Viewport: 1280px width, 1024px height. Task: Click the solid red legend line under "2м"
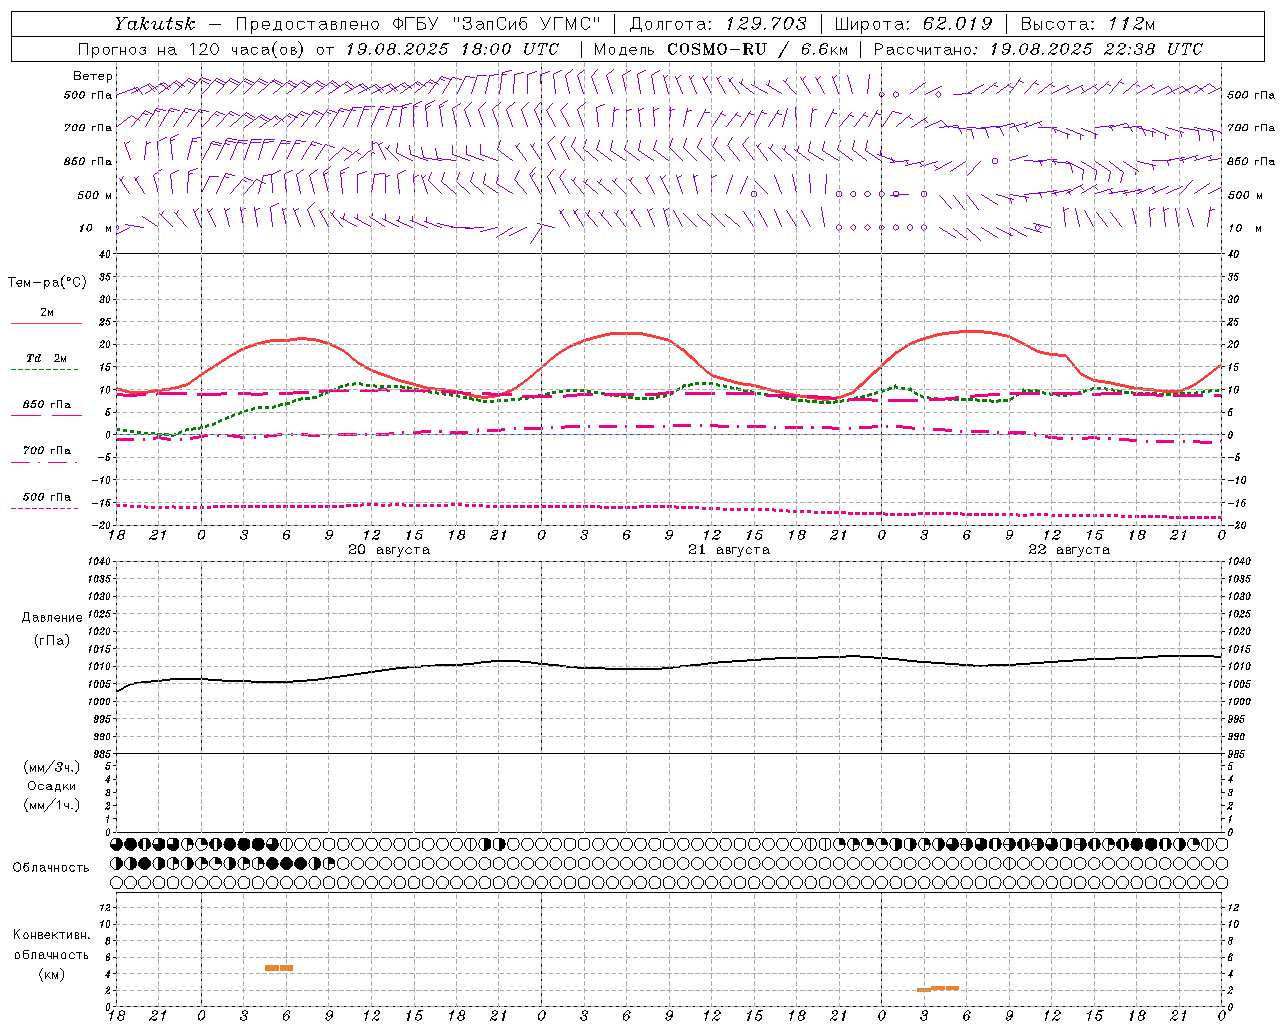46,323
